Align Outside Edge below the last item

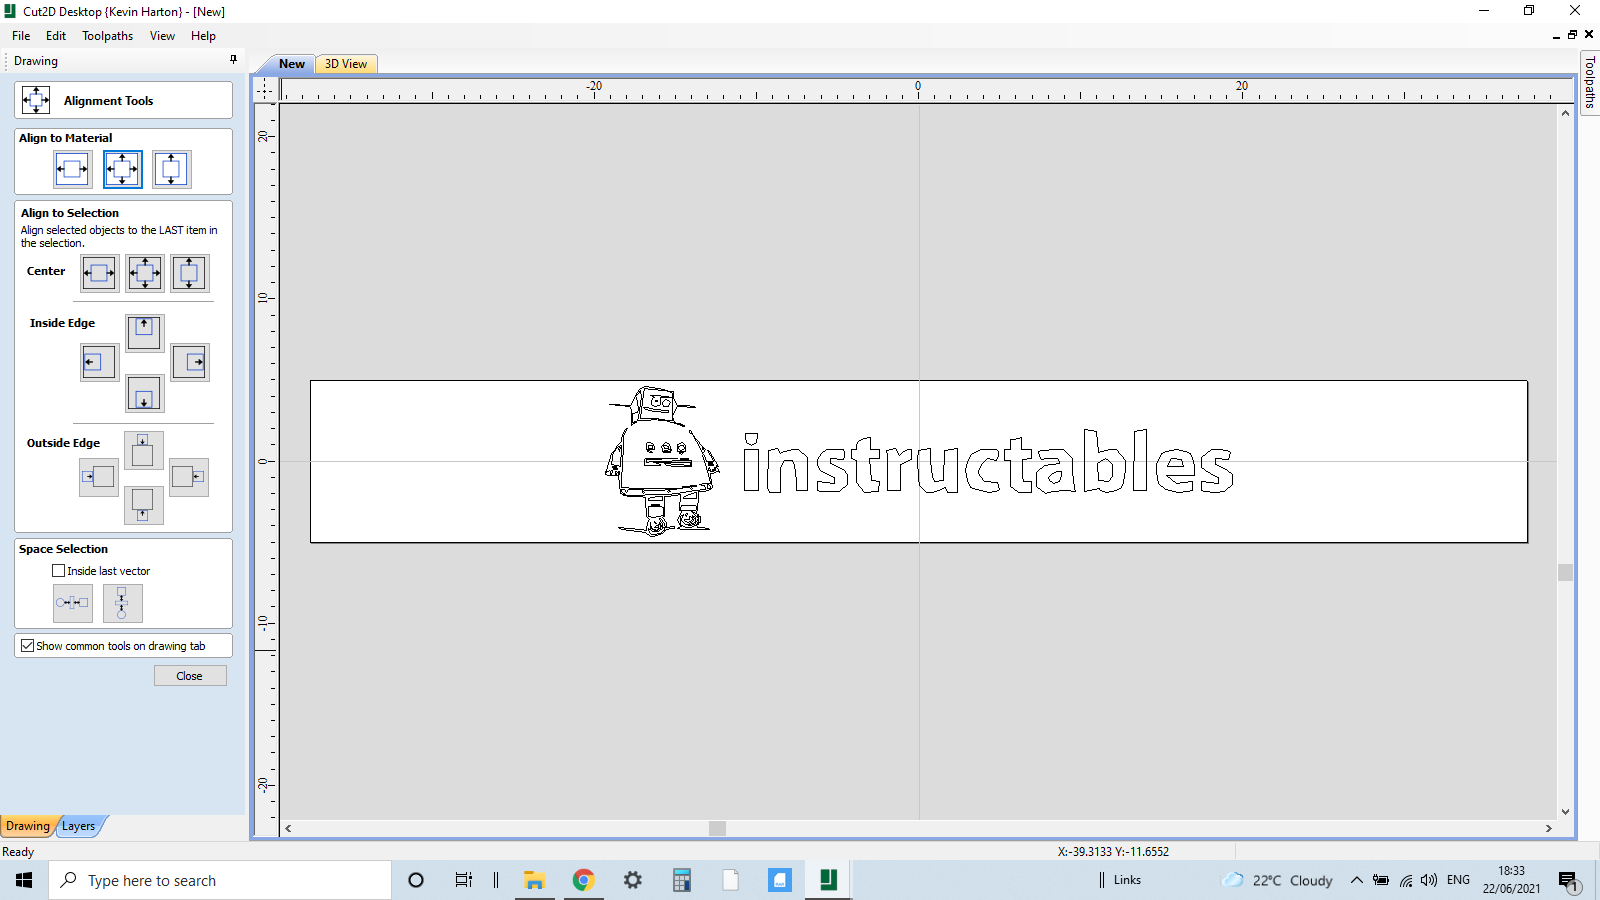click(x=143, y=505)
